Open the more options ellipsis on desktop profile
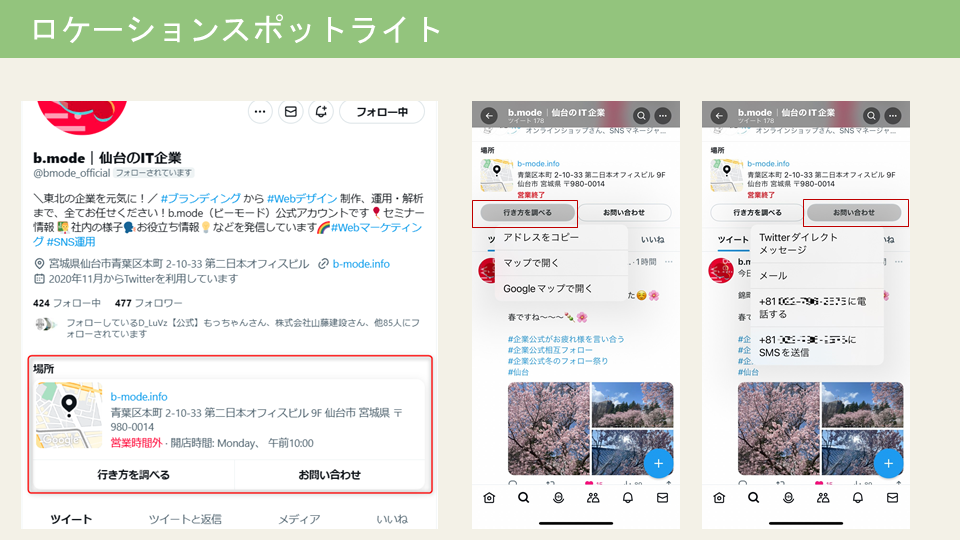 260,112
